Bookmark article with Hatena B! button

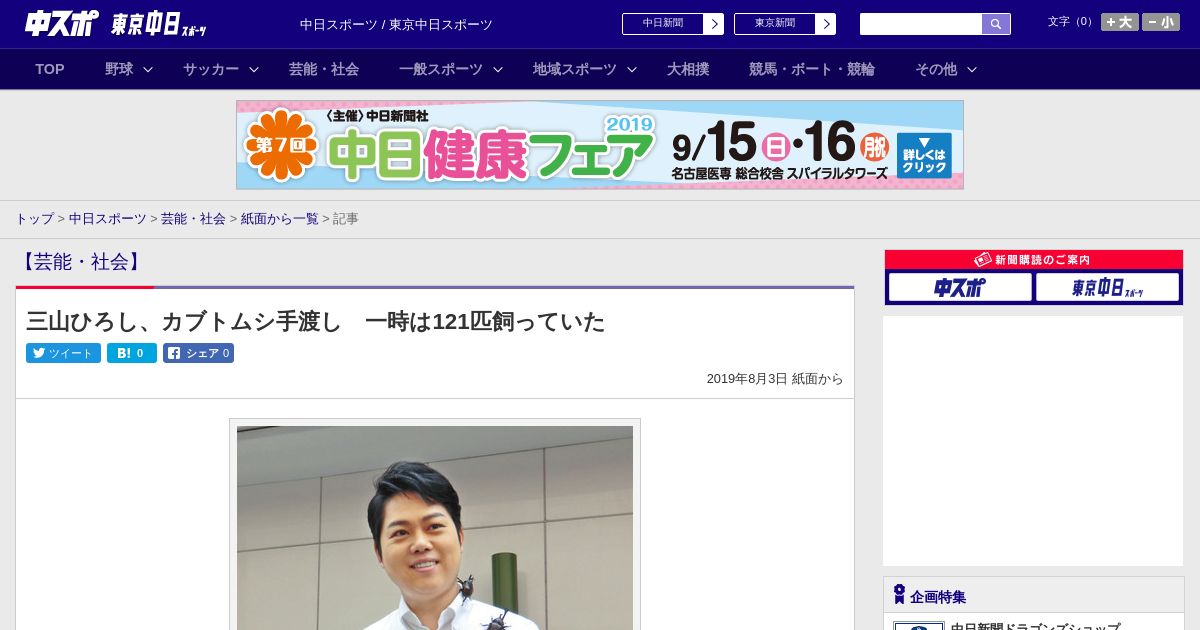pyautogui.click(x=132, y=353)
